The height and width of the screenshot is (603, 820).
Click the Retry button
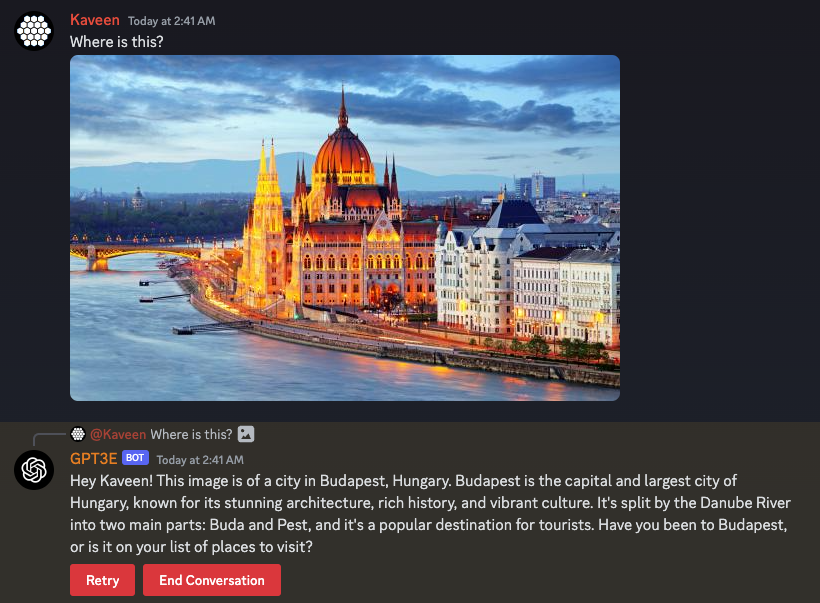(102, 580)
